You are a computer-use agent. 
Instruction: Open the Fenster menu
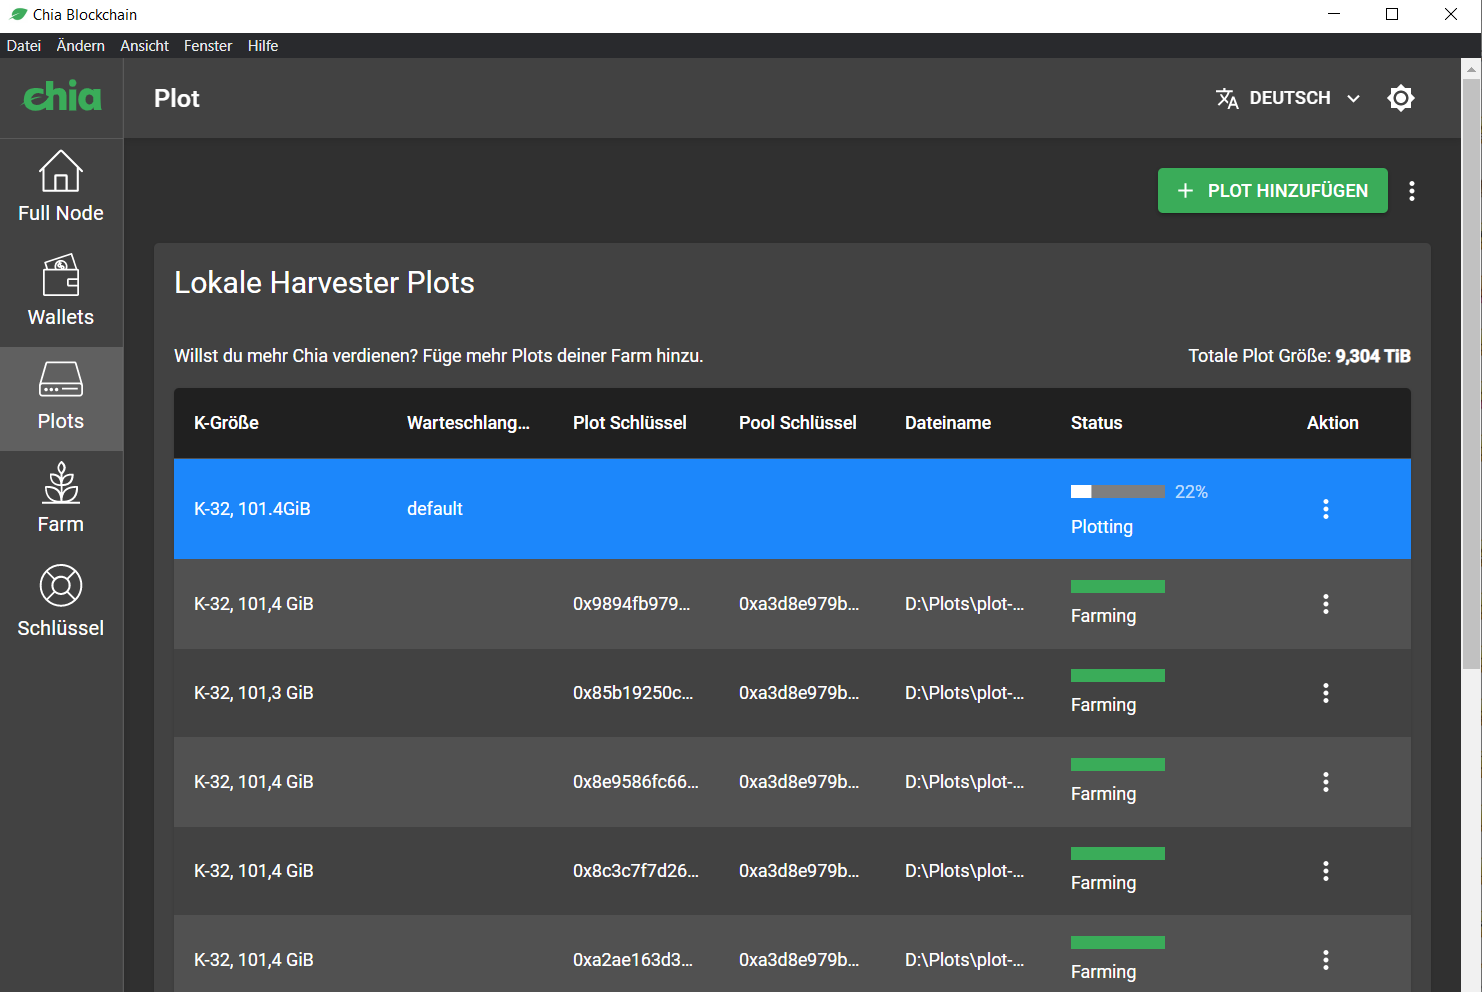(208, 46)
